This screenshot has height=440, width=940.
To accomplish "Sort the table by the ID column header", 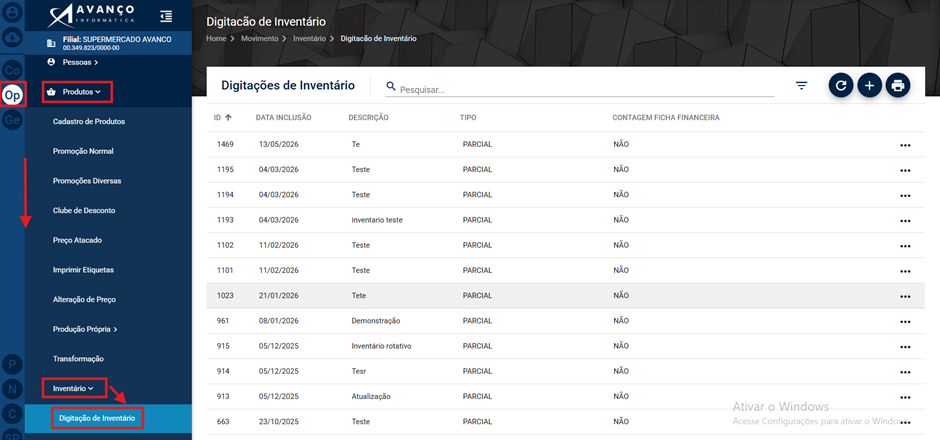I will (x=222, y=117).
